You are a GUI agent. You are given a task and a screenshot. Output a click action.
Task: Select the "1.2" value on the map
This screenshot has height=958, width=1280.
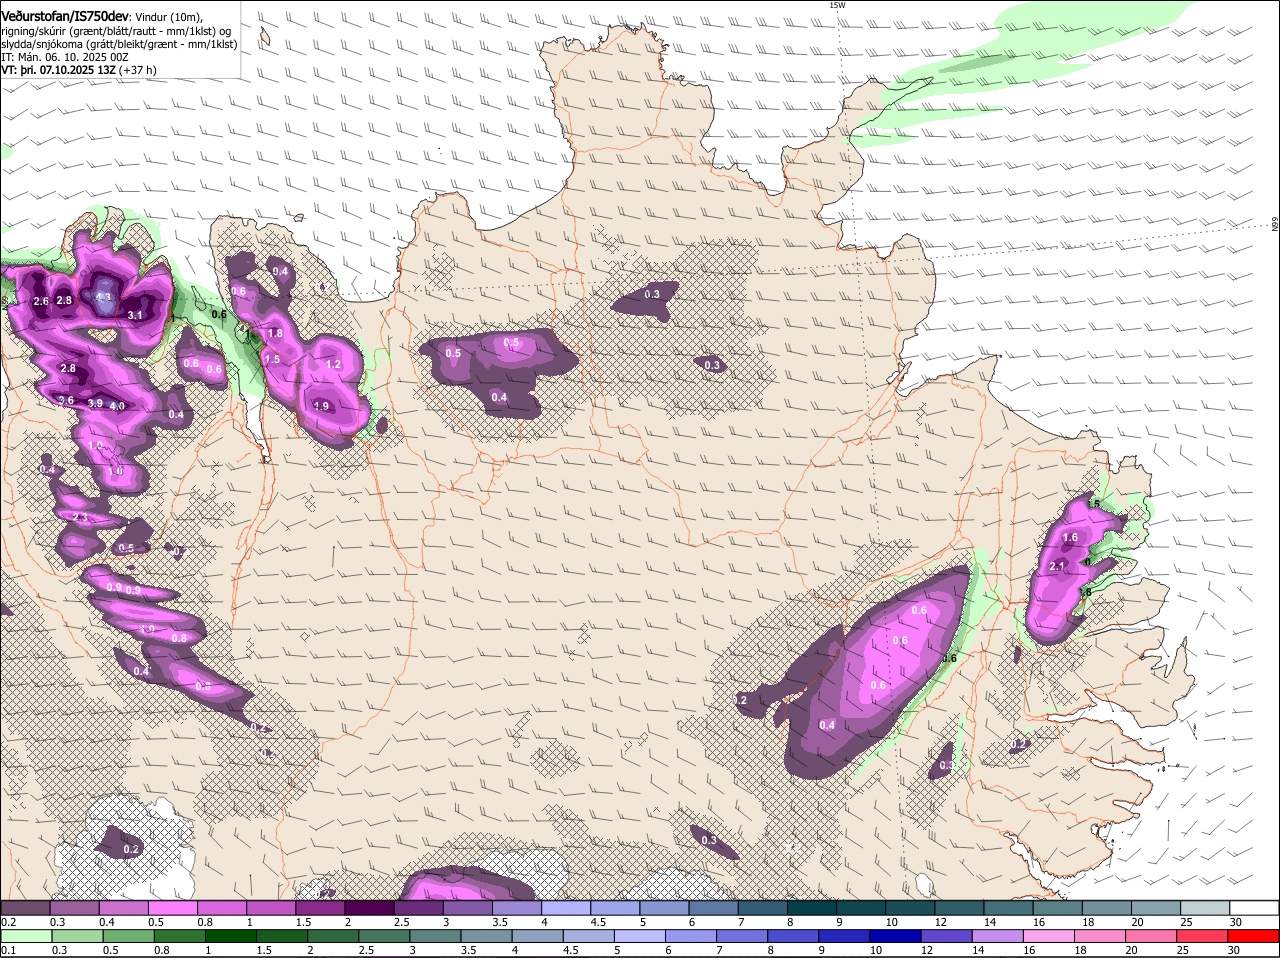click(334, 365)
